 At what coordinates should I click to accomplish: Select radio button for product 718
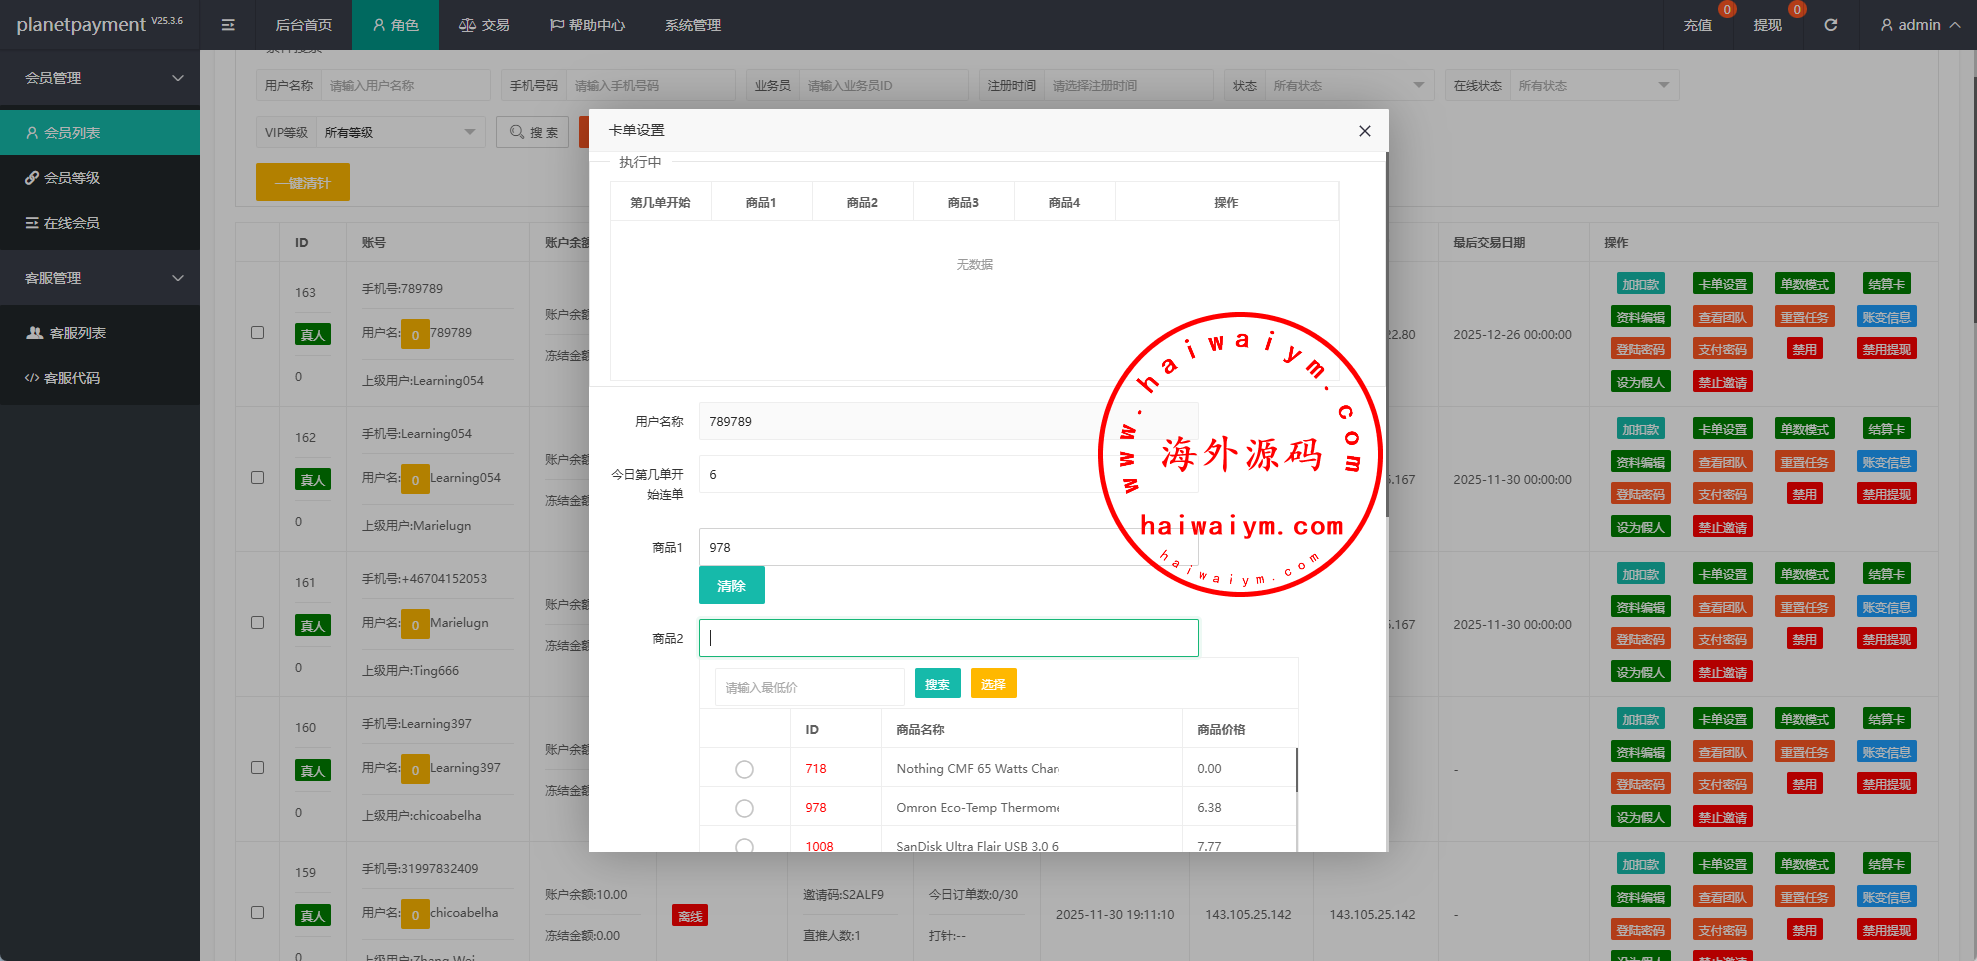click(x=744, y=769)
